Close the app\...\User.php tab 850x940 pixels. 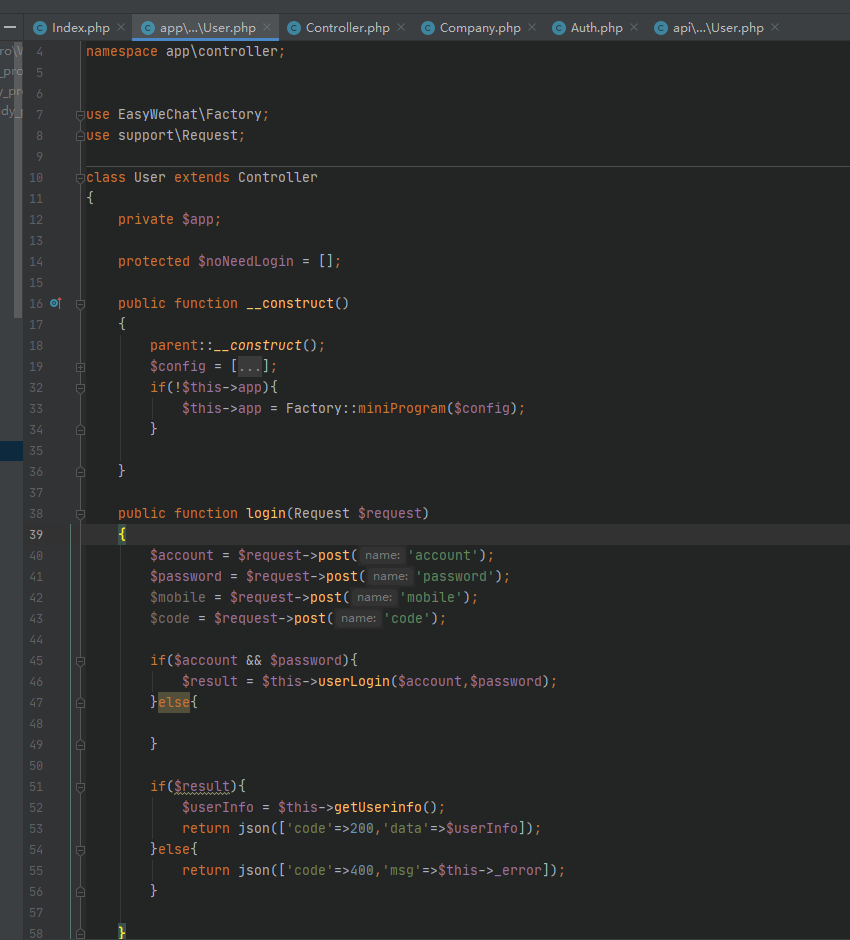pos(267,28)
